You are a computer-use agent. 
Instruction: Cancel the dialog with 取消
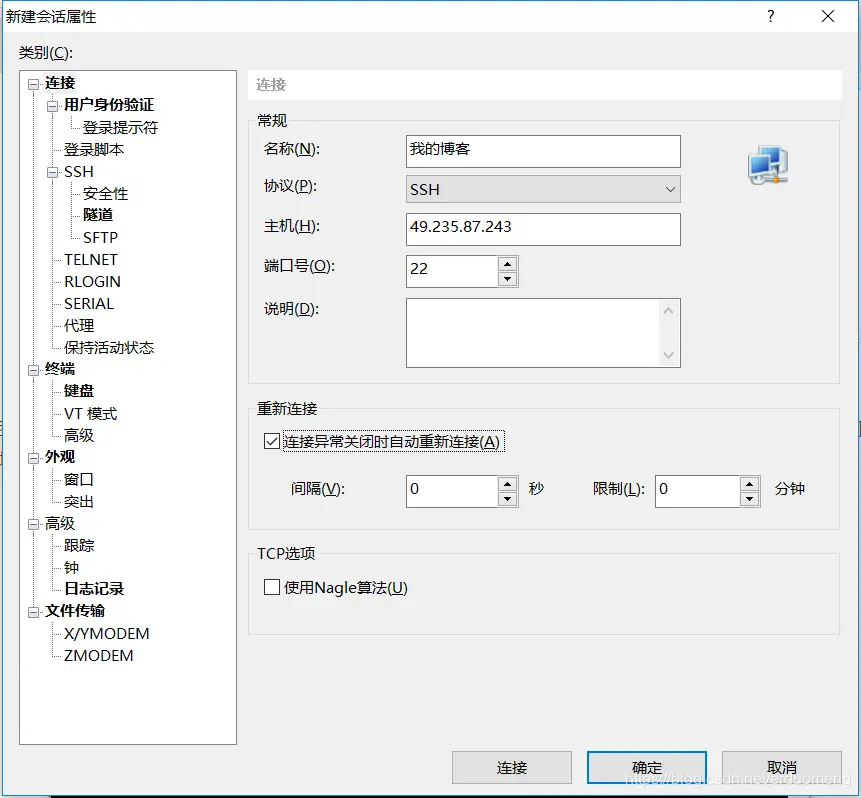[780, 767]
